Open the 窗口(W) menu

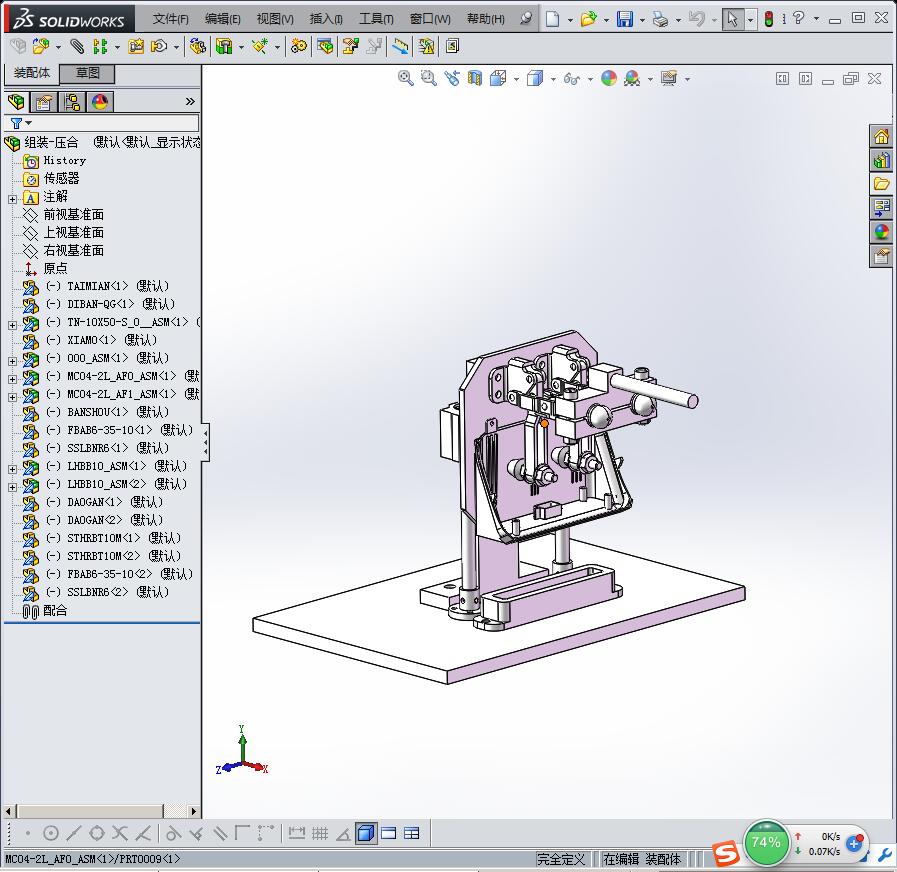[430, 19]
